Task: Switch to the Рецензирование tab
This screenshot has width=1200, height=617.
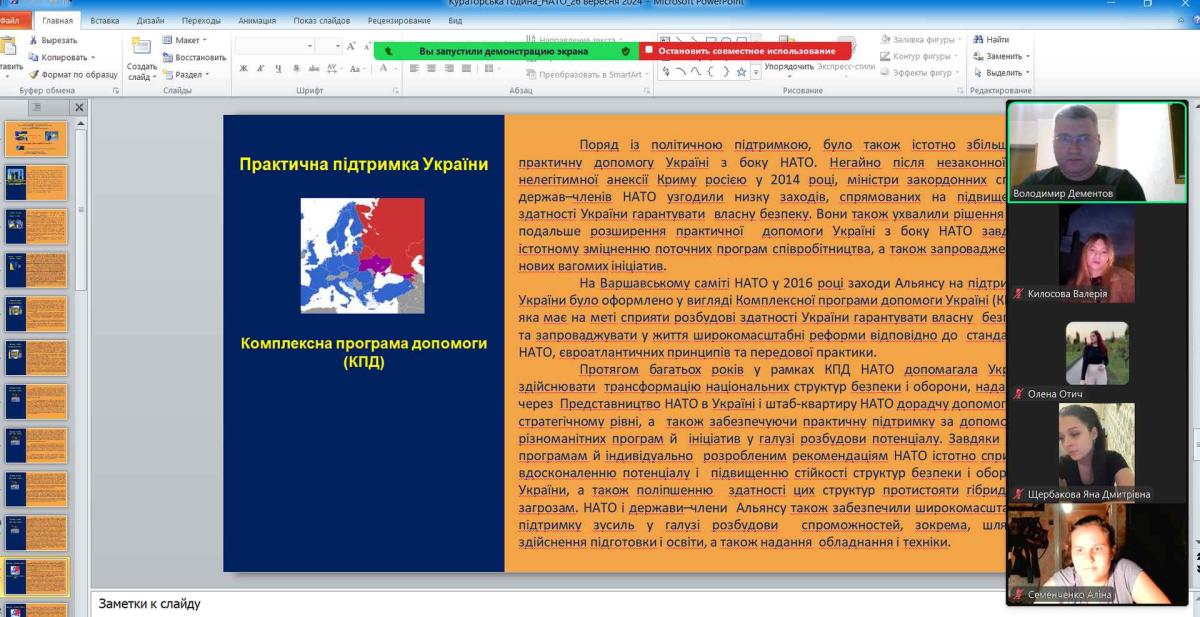Action: point(398,20)
